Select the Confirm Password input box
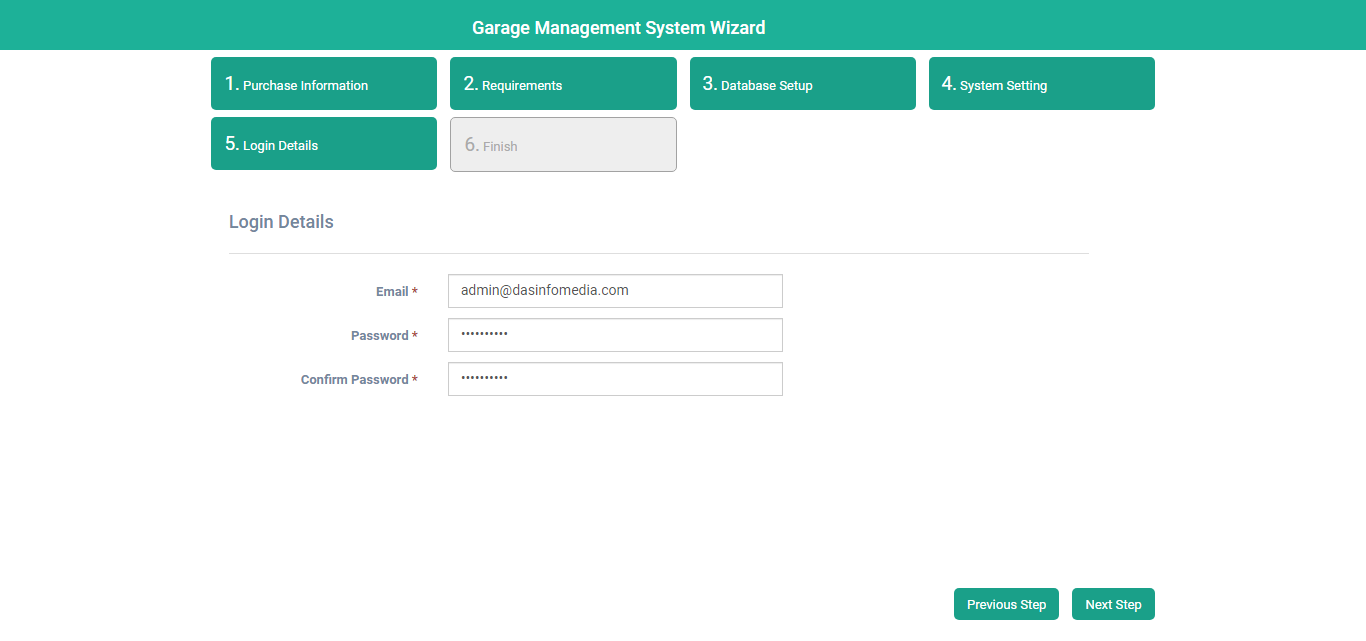Image resolution: width=1366 pixels, height=641 pixels. tap(615, 379)
